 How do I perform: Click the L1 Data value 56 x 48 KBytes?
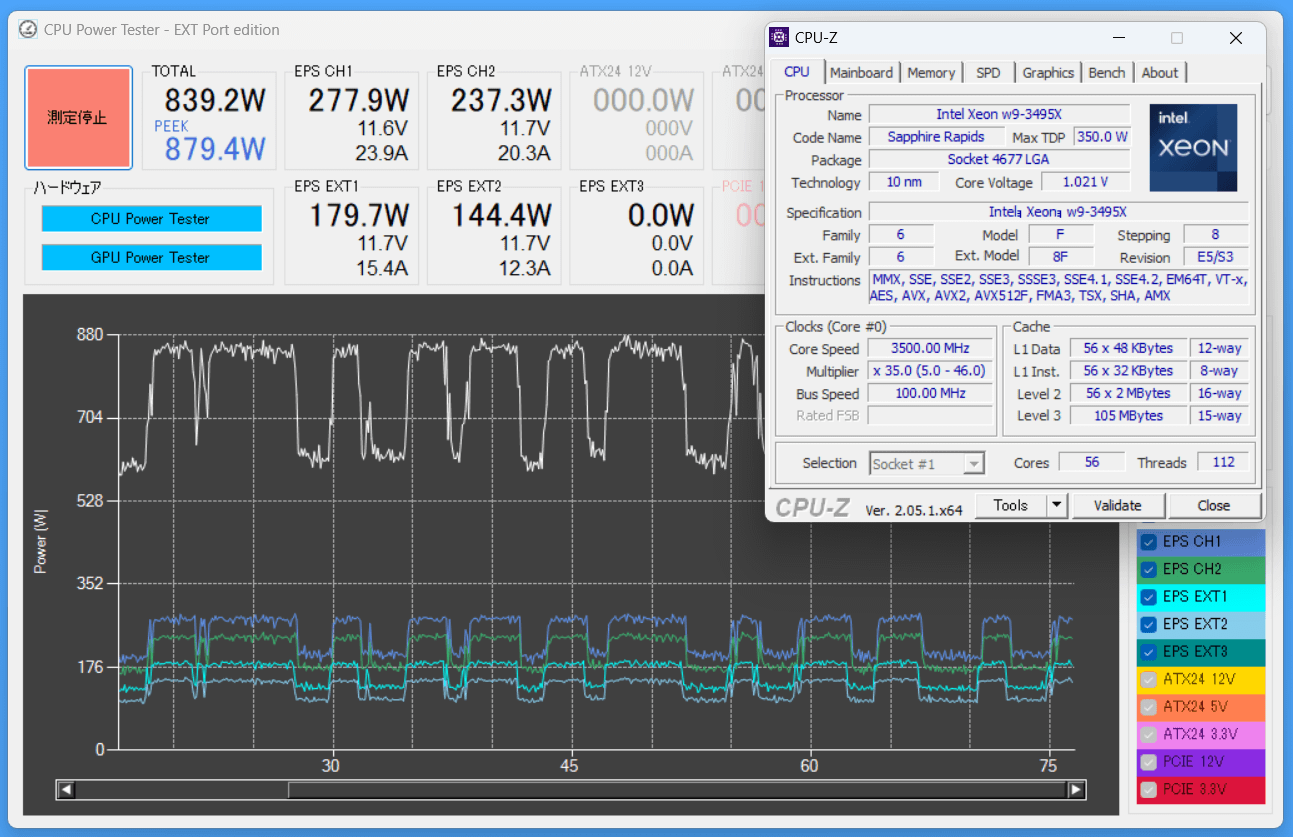[x=1128, y=349]
